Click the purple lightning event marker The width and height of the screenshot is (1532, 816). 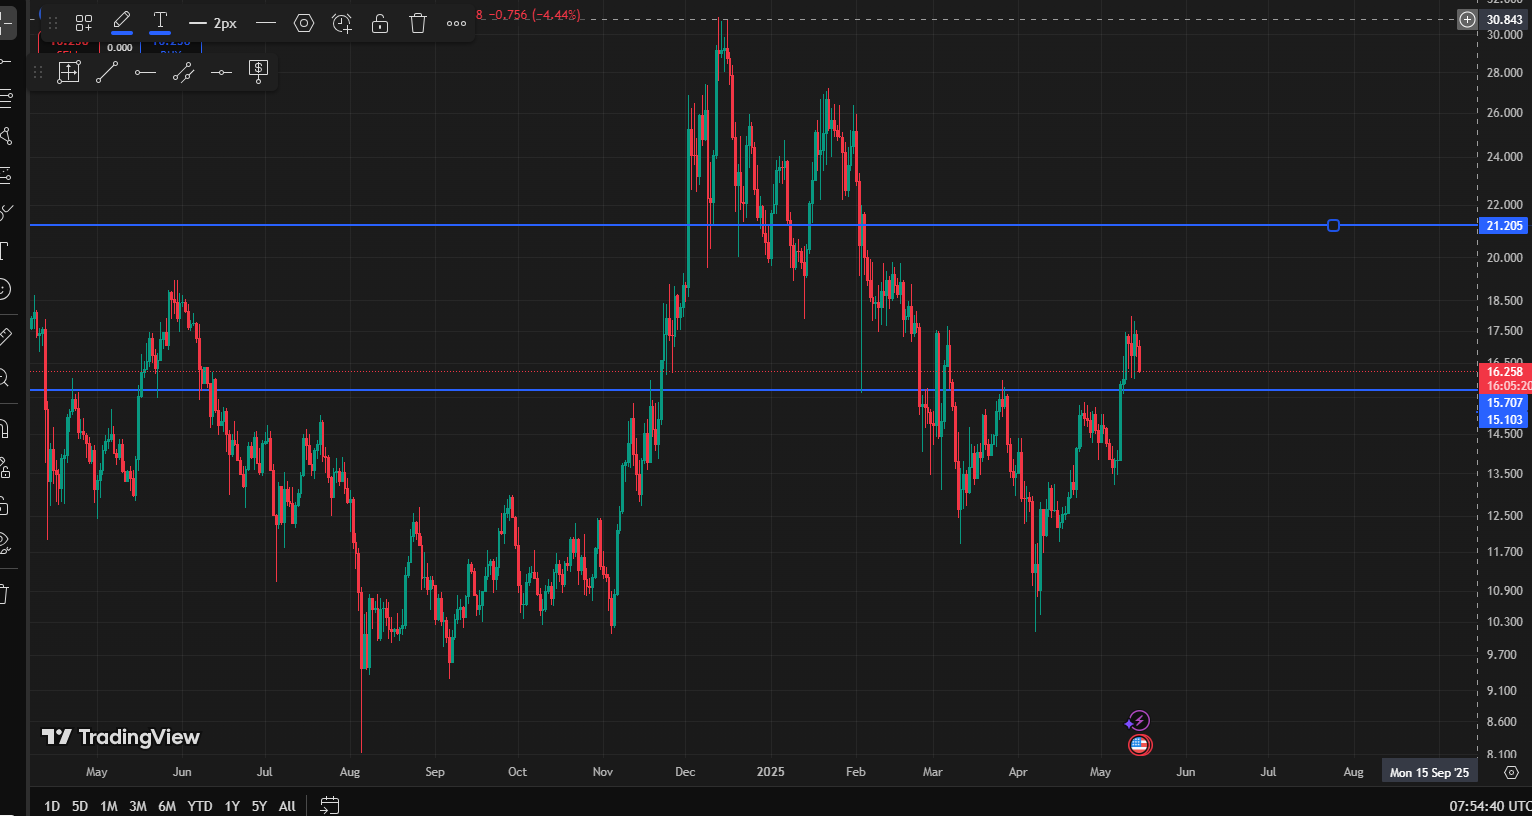tap(1138, 721)
